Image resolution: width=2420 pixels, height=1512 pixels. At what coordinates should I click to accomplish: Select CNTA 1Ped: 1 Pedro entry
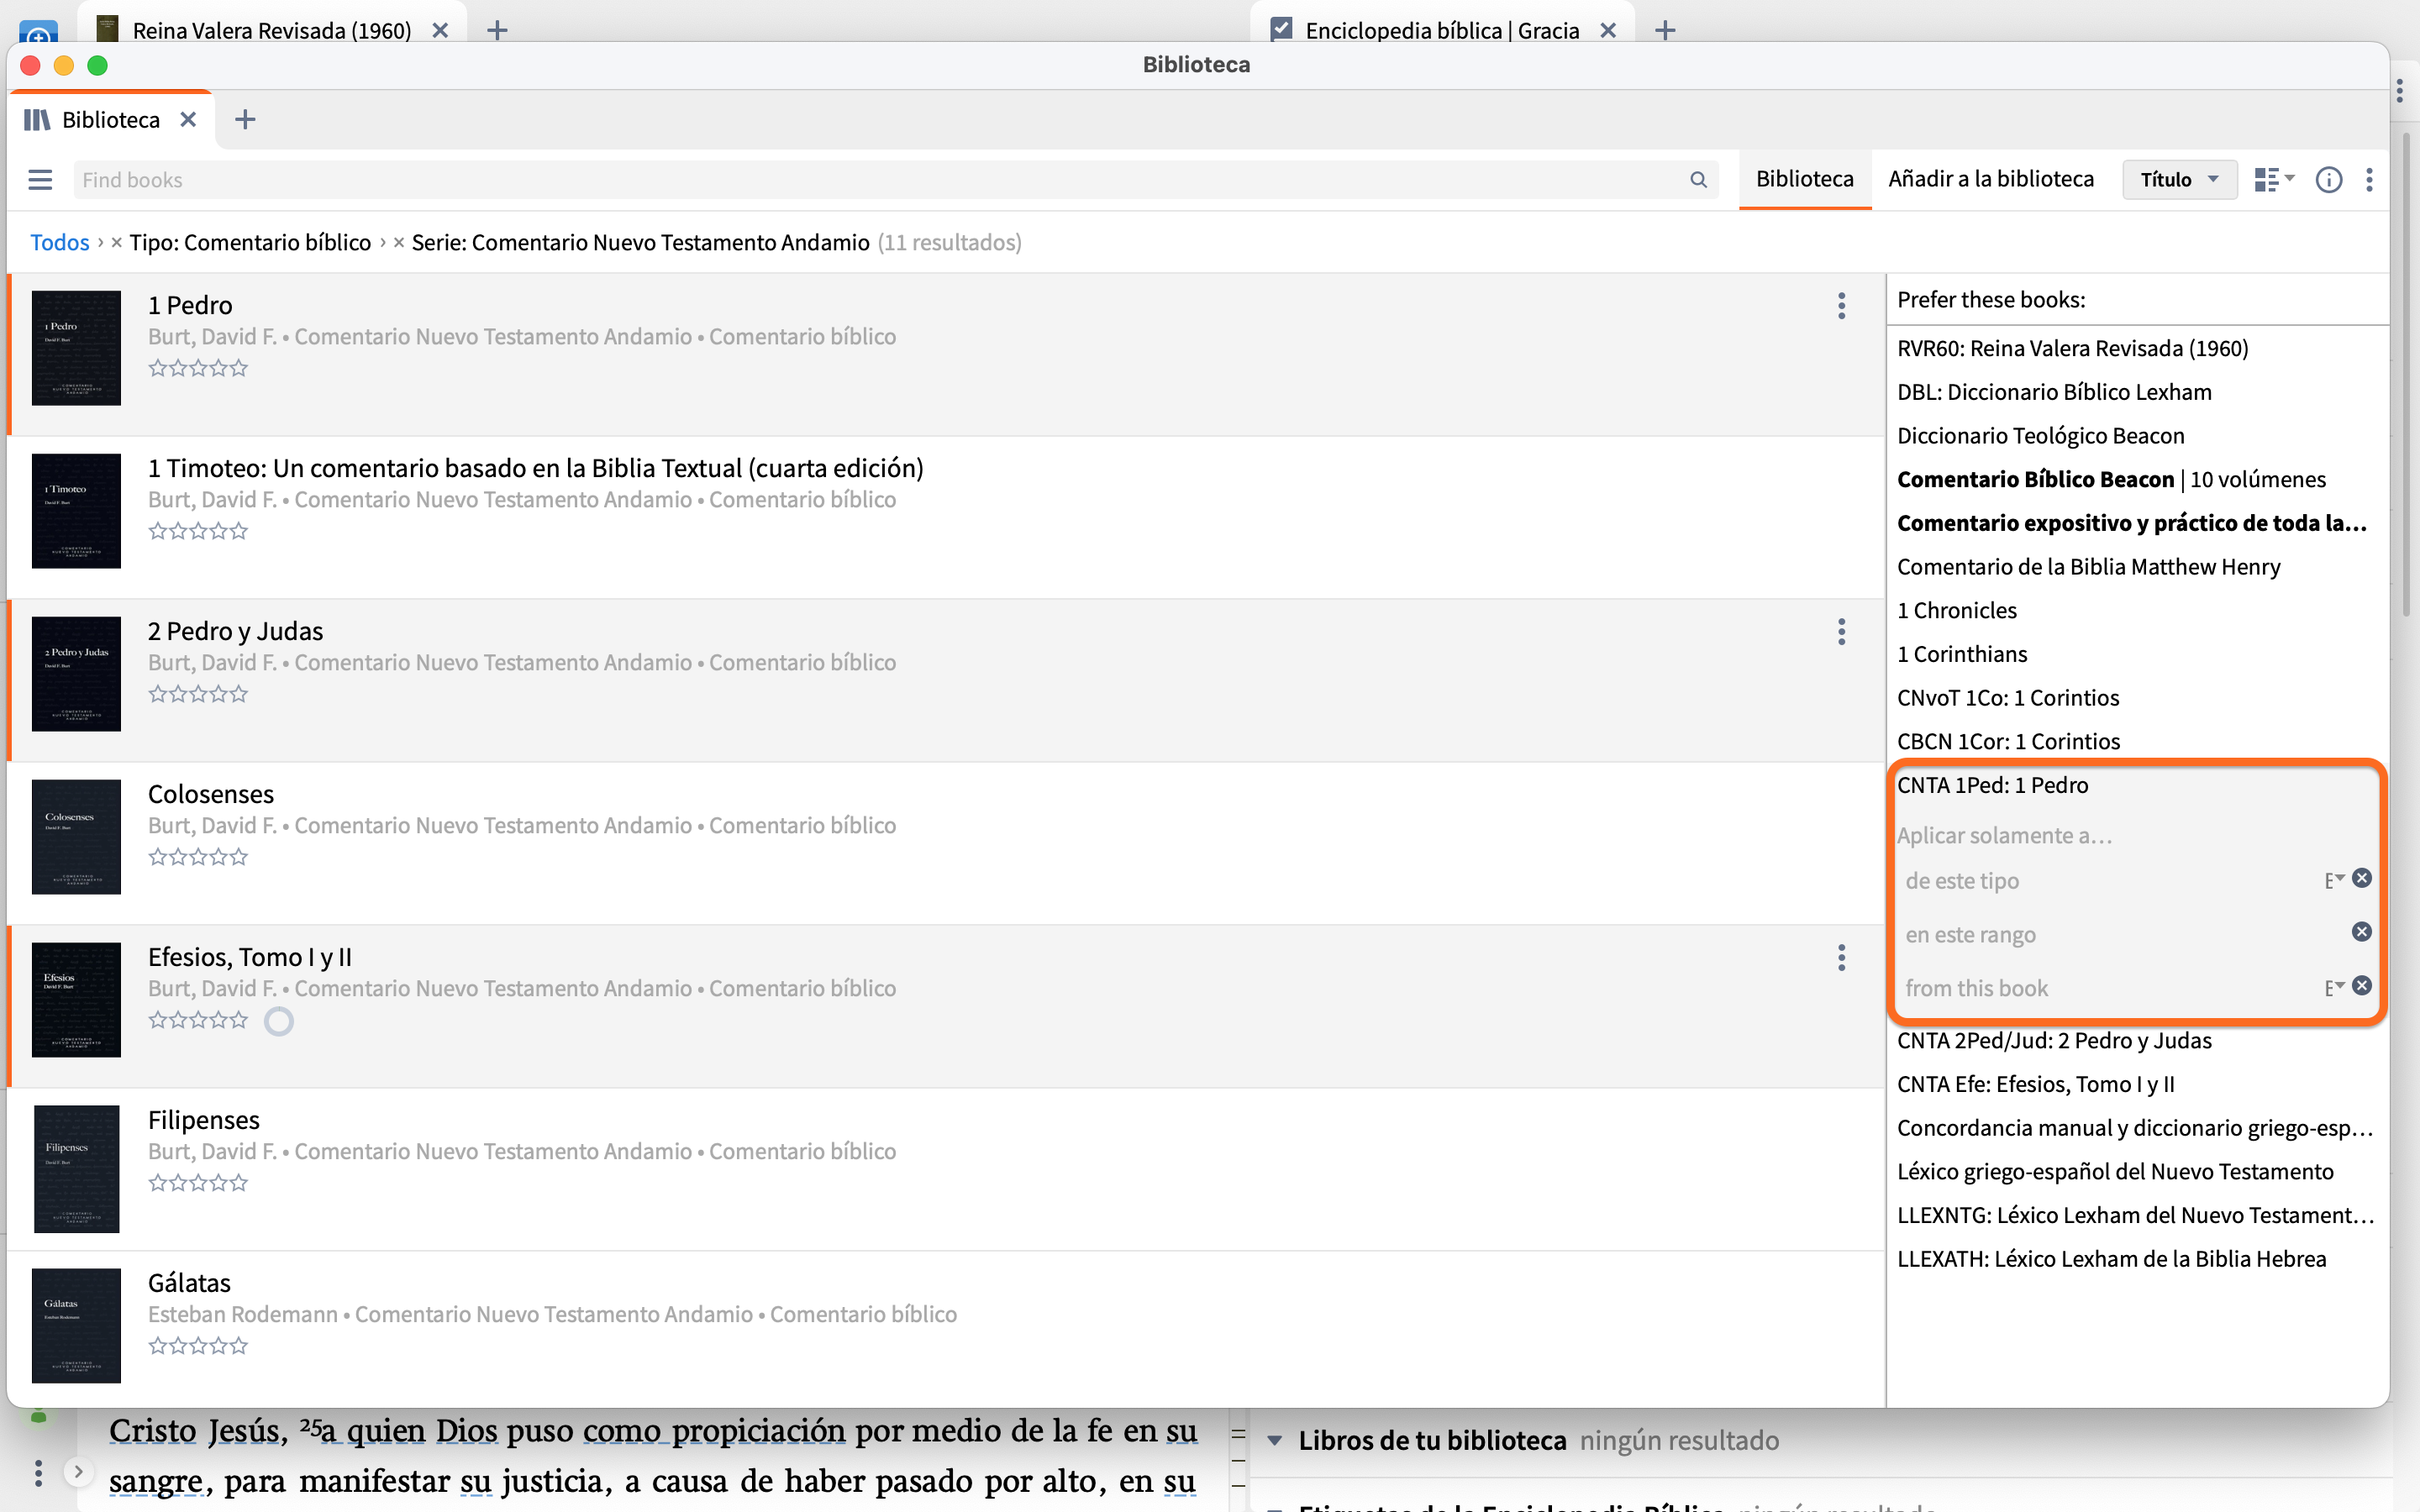(1992, 786)
